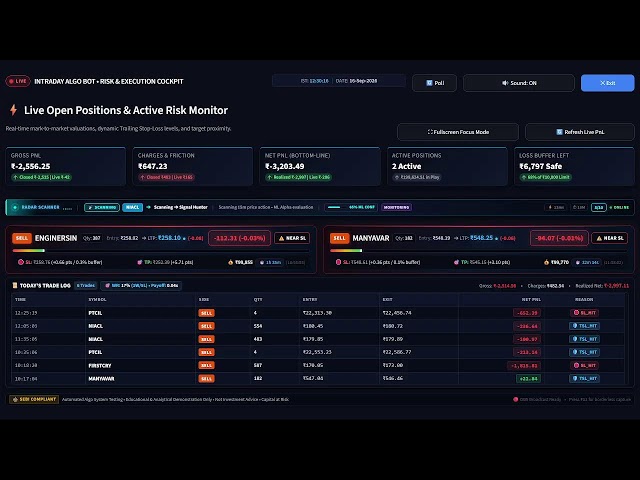Click the TP target icon on ENGINERSIN card
Image resolution: width=640 pixels, height=480 pixels.
coord(140,262)
